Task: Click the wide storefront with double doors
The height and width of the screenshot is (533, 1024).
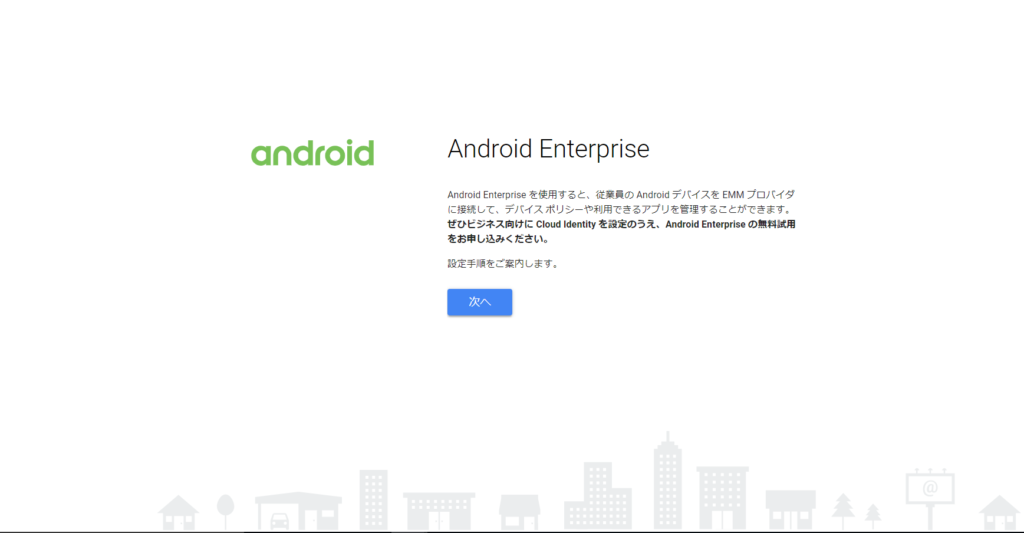Action: click(x=439, y=511)
